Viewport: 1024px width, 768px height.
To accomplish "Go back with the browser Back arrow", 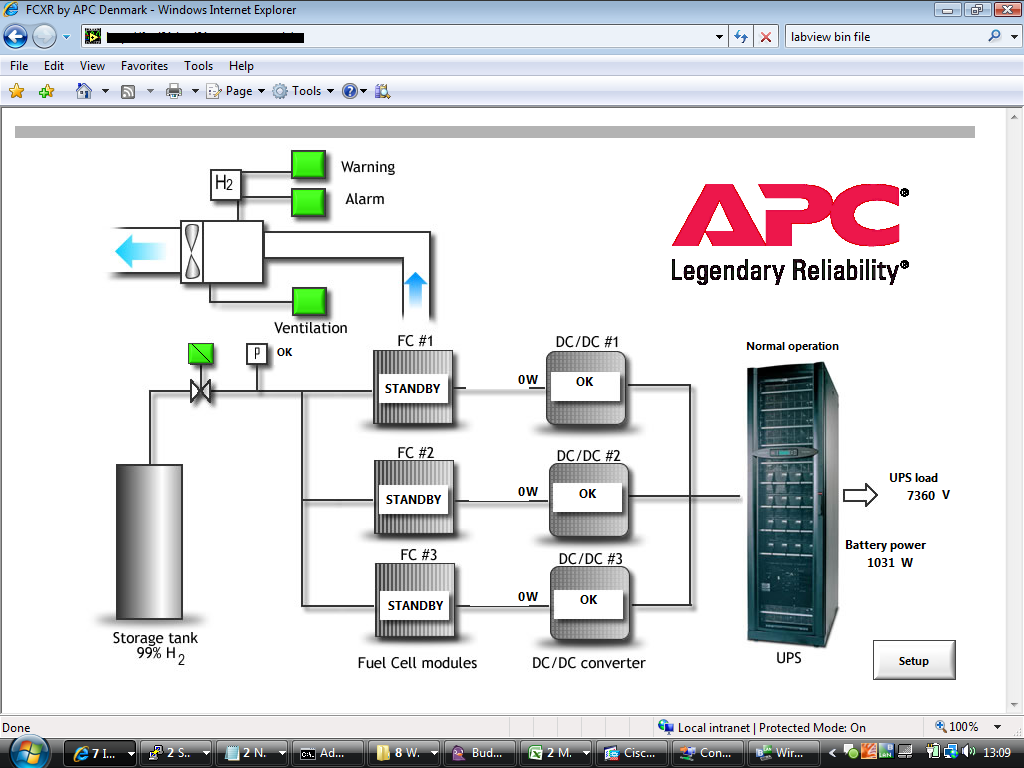I will coord(15,37).
